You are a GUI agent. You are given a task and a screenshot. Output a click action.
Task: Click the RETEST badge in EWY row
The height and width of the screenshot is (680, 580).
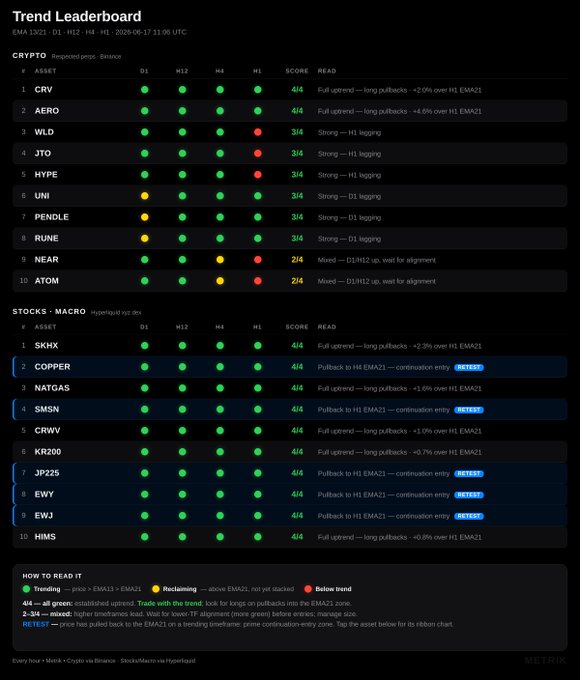(469, 495)
